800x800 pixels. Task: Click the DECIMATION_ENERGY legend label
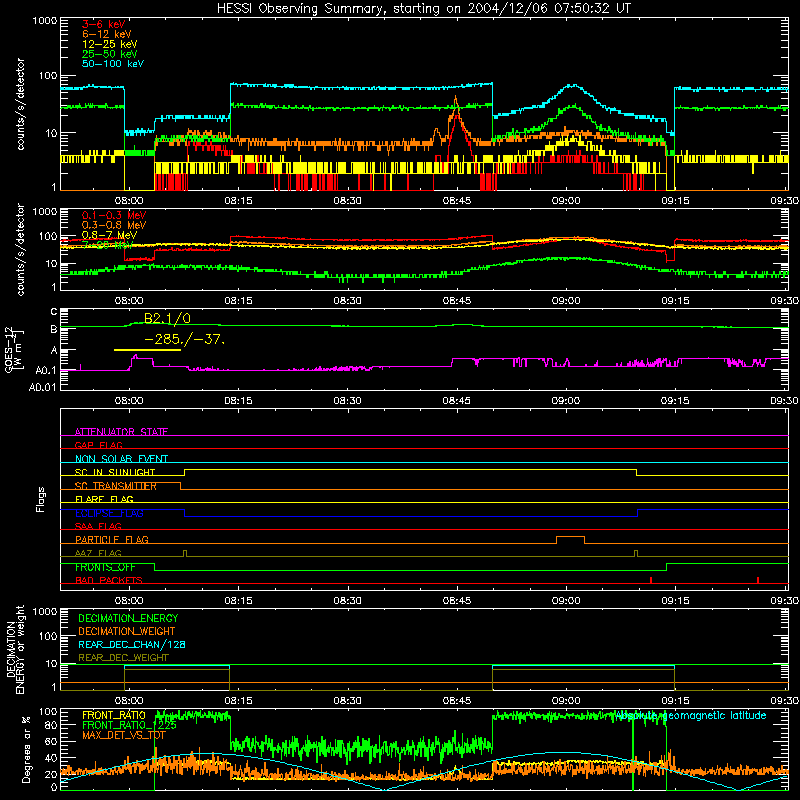[128, 618]
